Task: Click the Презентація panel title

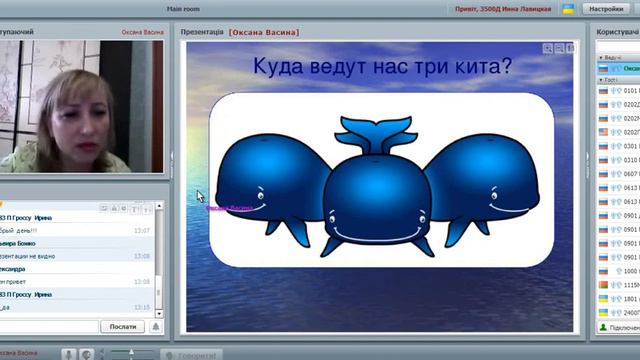Action: point(202,32)
